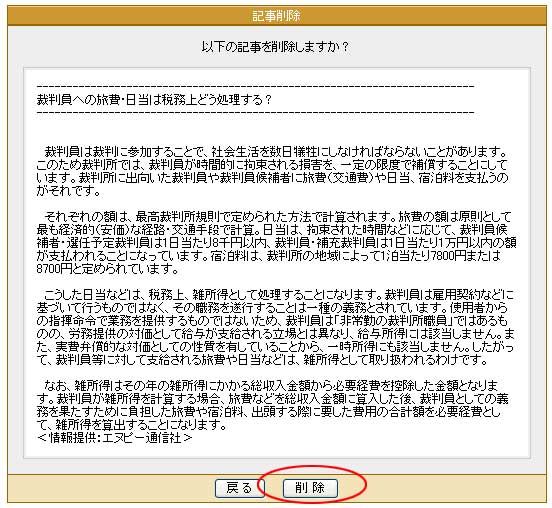Click article title 裁判員への旅費・日当は税務上どう処理する？
Viewport: 552px width, 508px height.
[x=154, y=100]
